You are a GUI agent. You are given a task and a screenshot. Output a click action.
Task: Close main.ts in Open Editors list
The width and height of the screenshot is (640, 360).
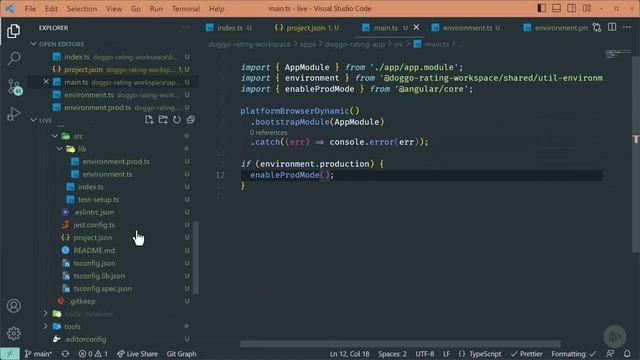tap(46, 82)
